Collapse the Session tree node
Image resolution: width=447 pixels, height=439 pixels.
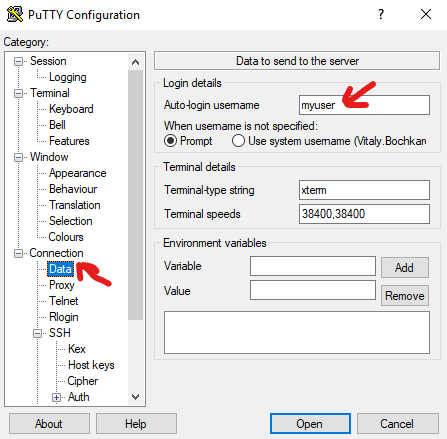click(x=18, y=61)
